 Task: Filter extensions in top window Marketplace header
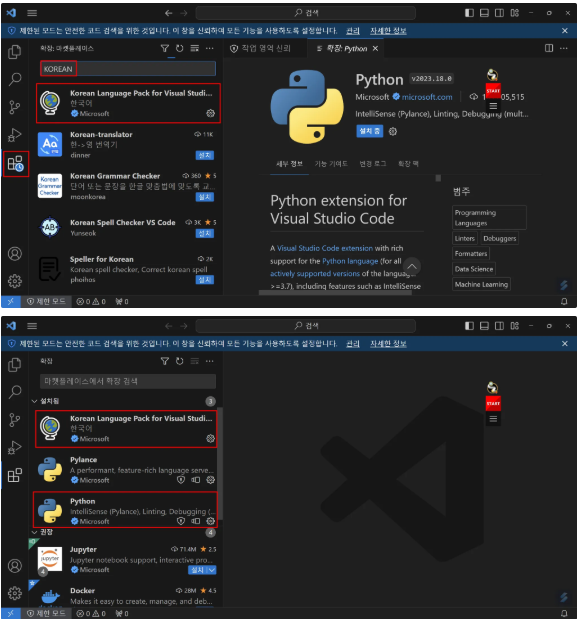point(165,48)
